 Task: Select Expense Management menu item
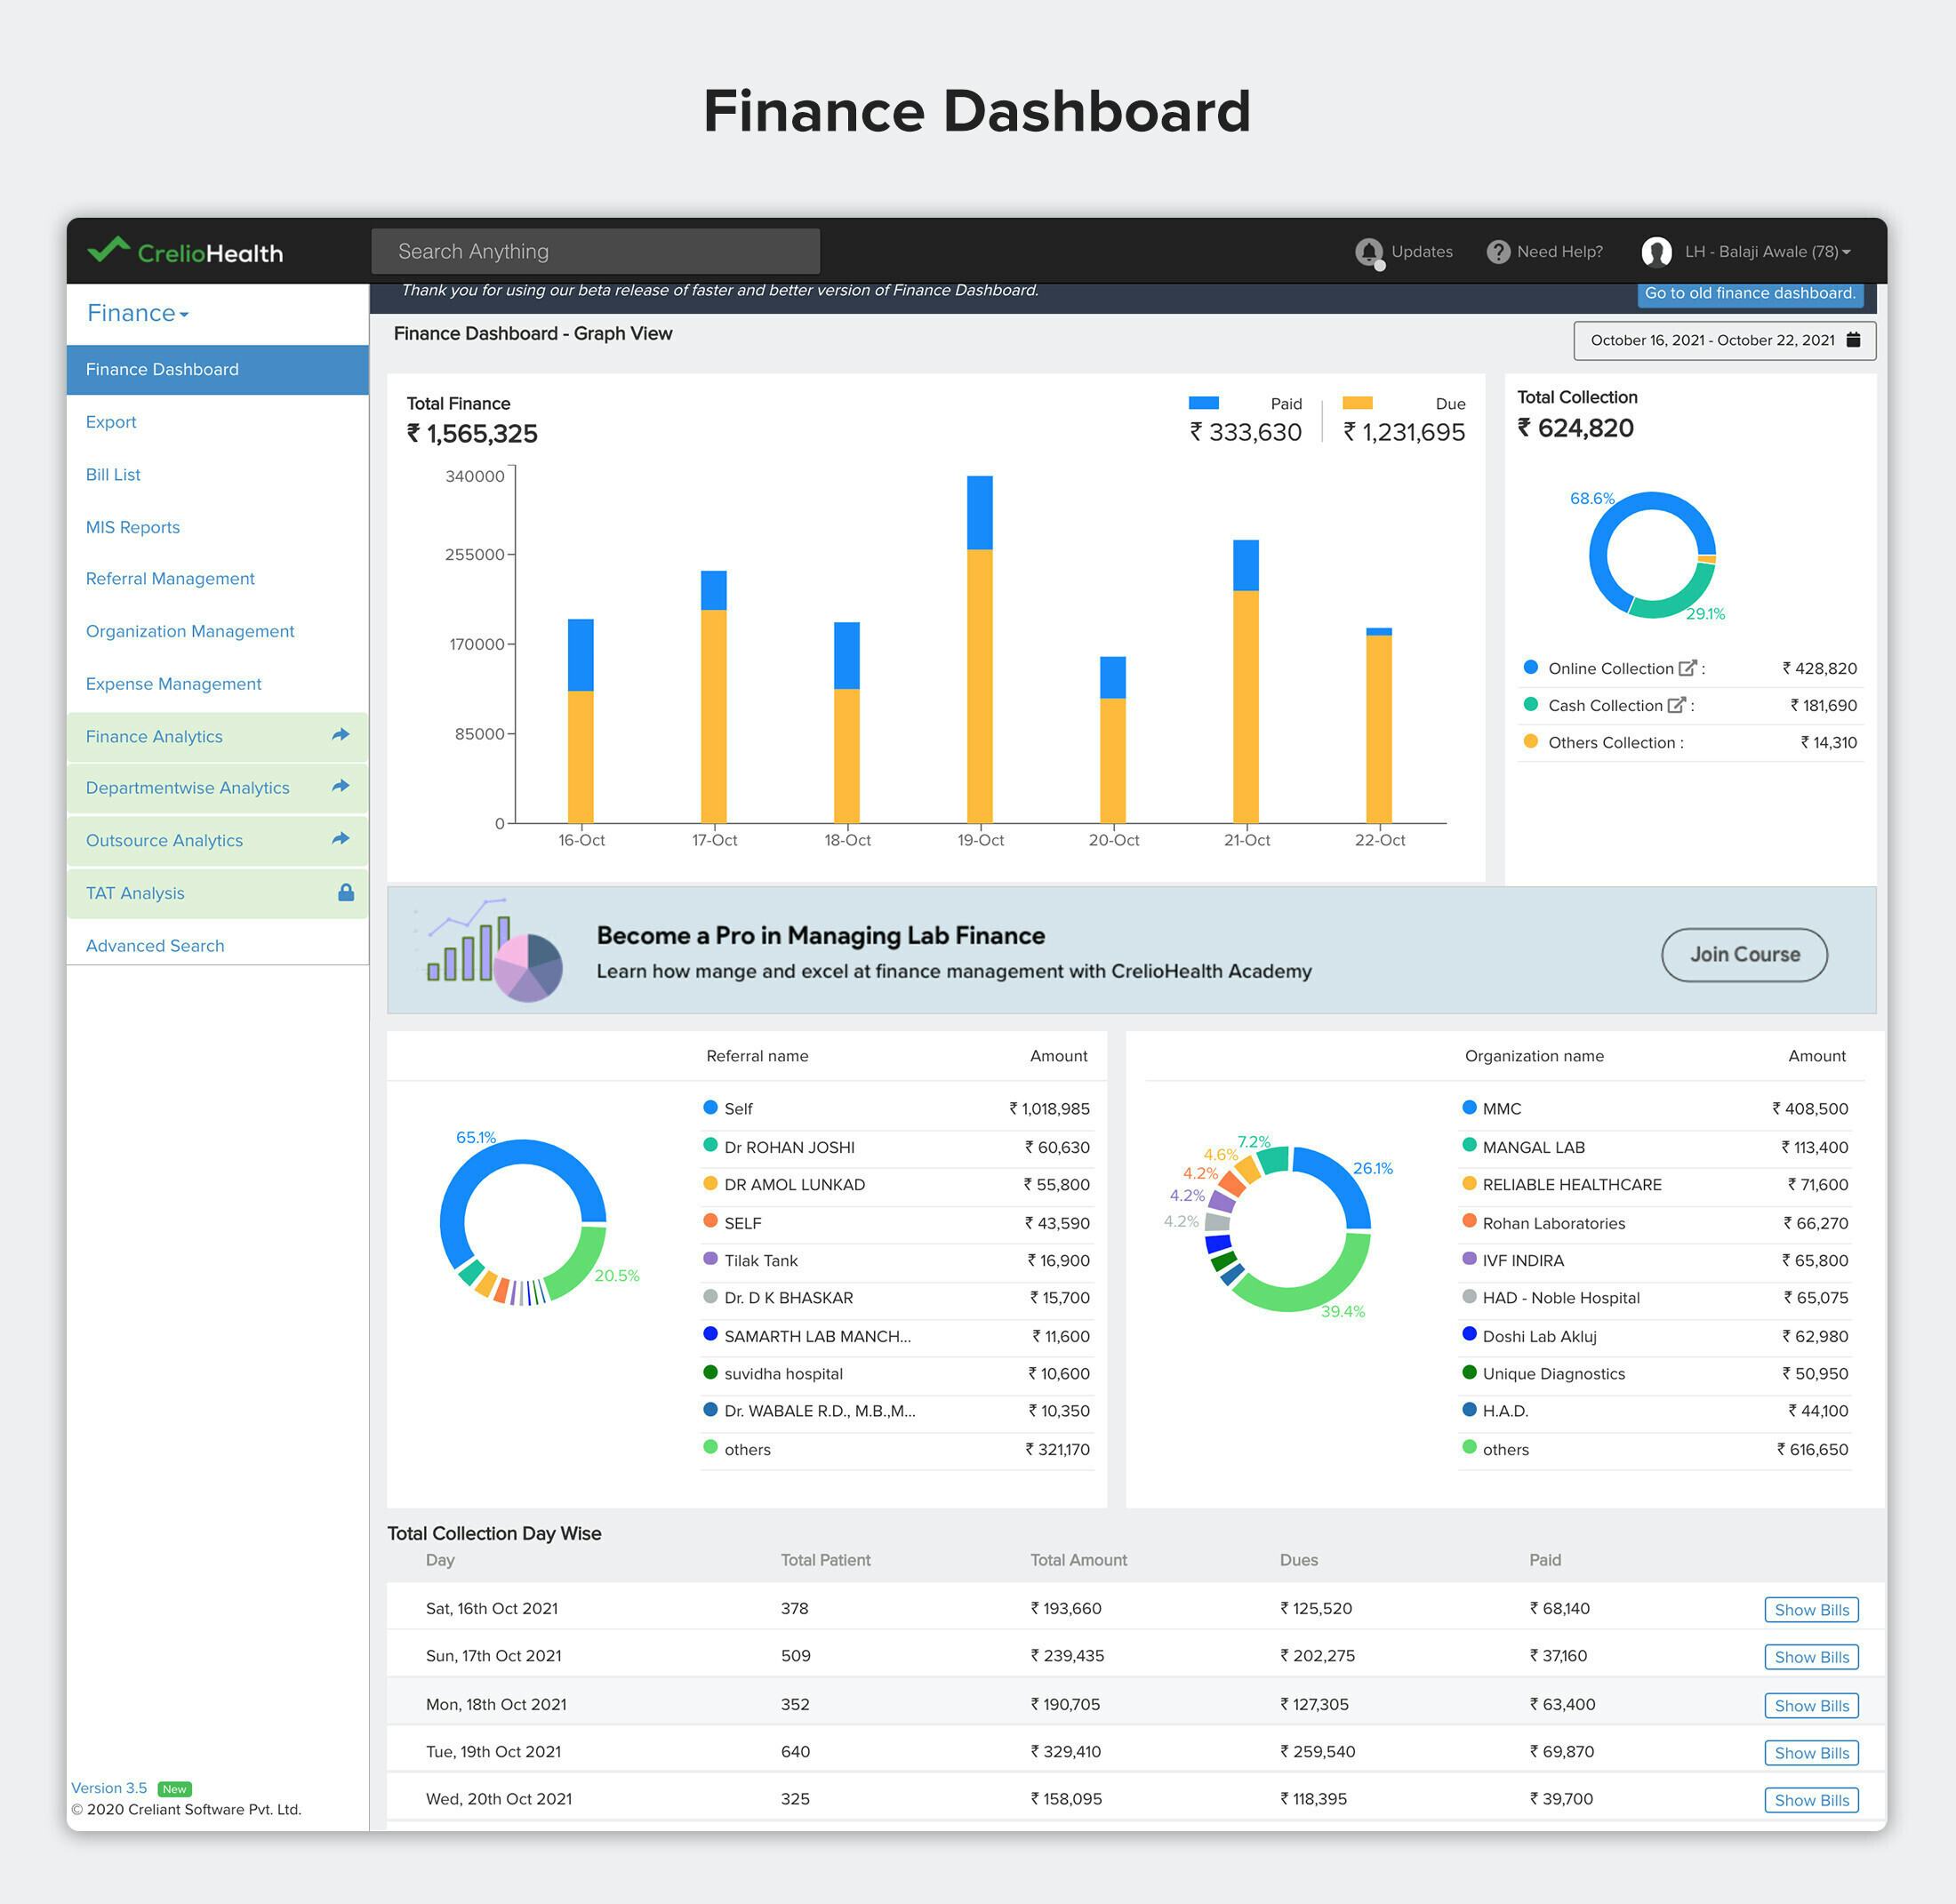click(x=174, y=684)
